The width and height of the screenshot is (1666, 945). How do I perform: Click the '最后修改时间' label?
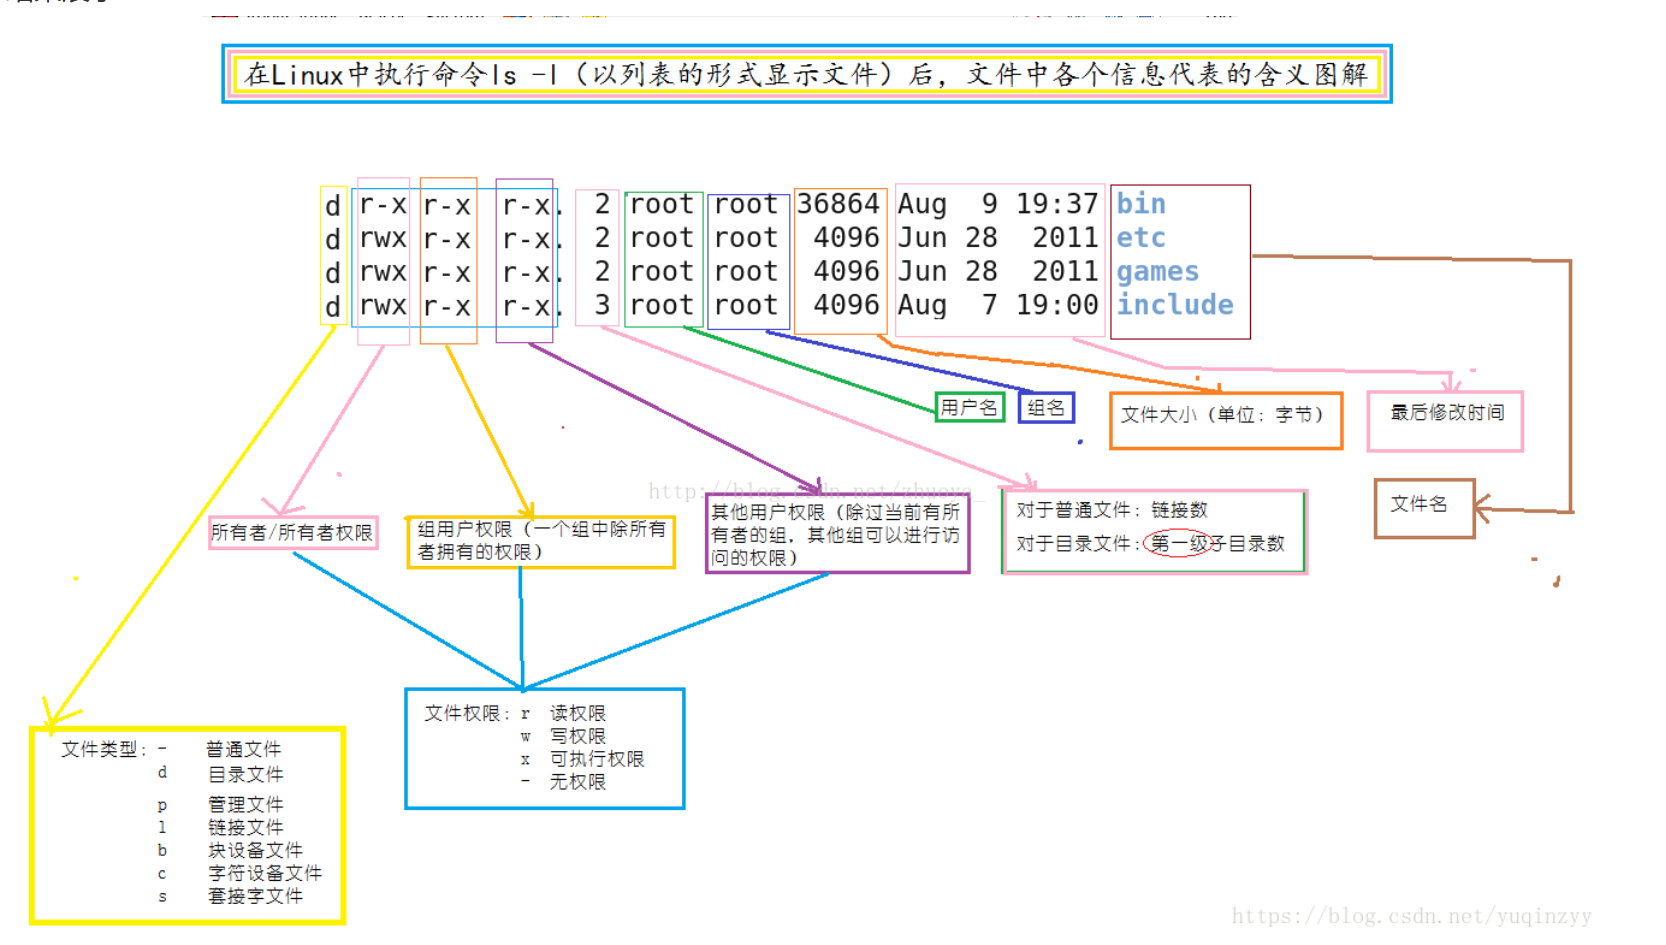coord(1447,412)
